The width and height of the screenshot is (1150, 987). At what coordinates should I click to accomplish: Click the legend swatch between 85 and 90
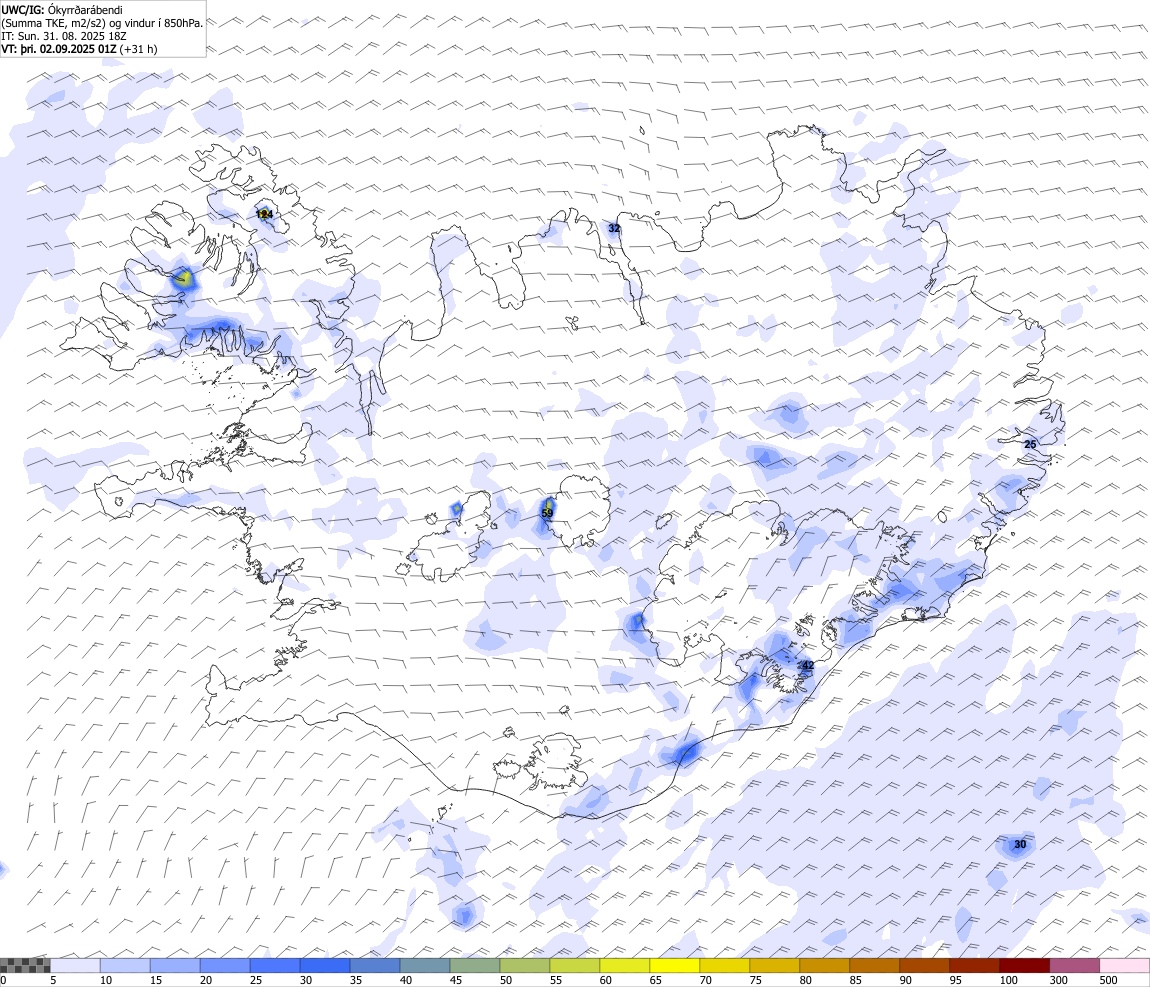[x=874, y=965]
